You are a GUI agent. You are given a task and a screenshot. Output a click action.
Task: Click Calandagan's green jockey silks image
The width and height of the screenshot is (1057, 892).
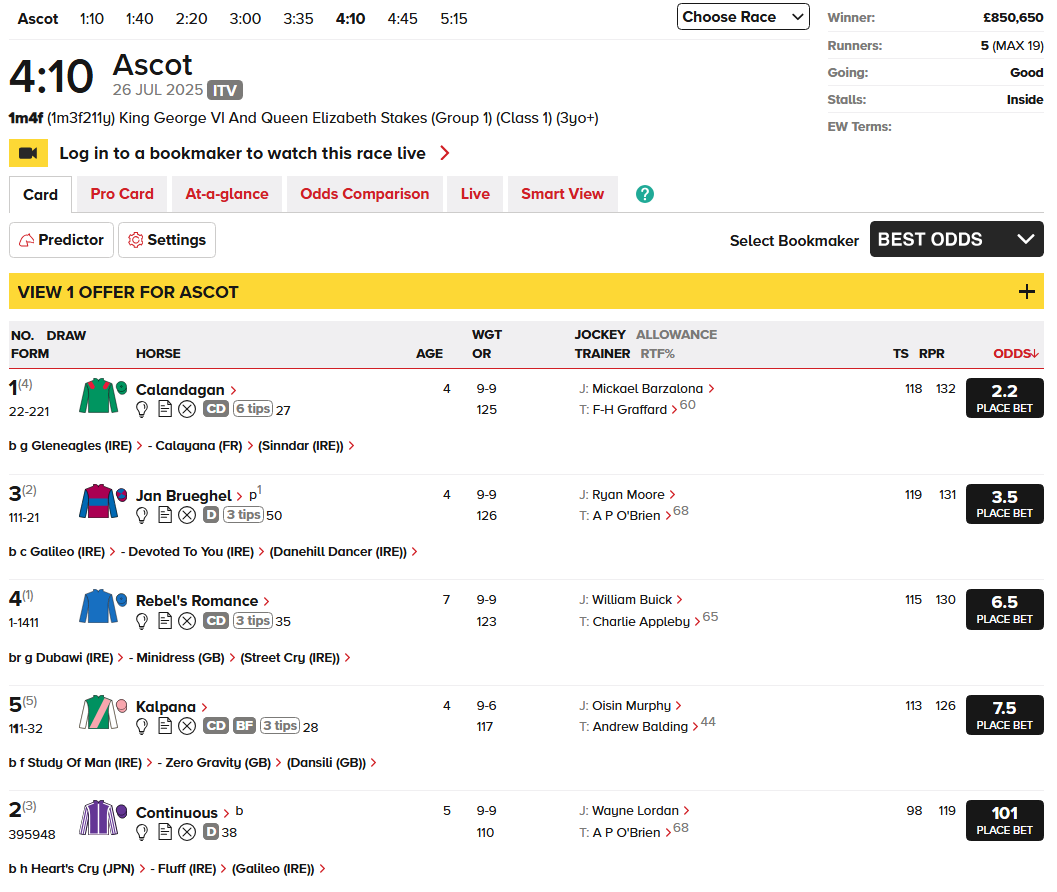pos(103,396)
